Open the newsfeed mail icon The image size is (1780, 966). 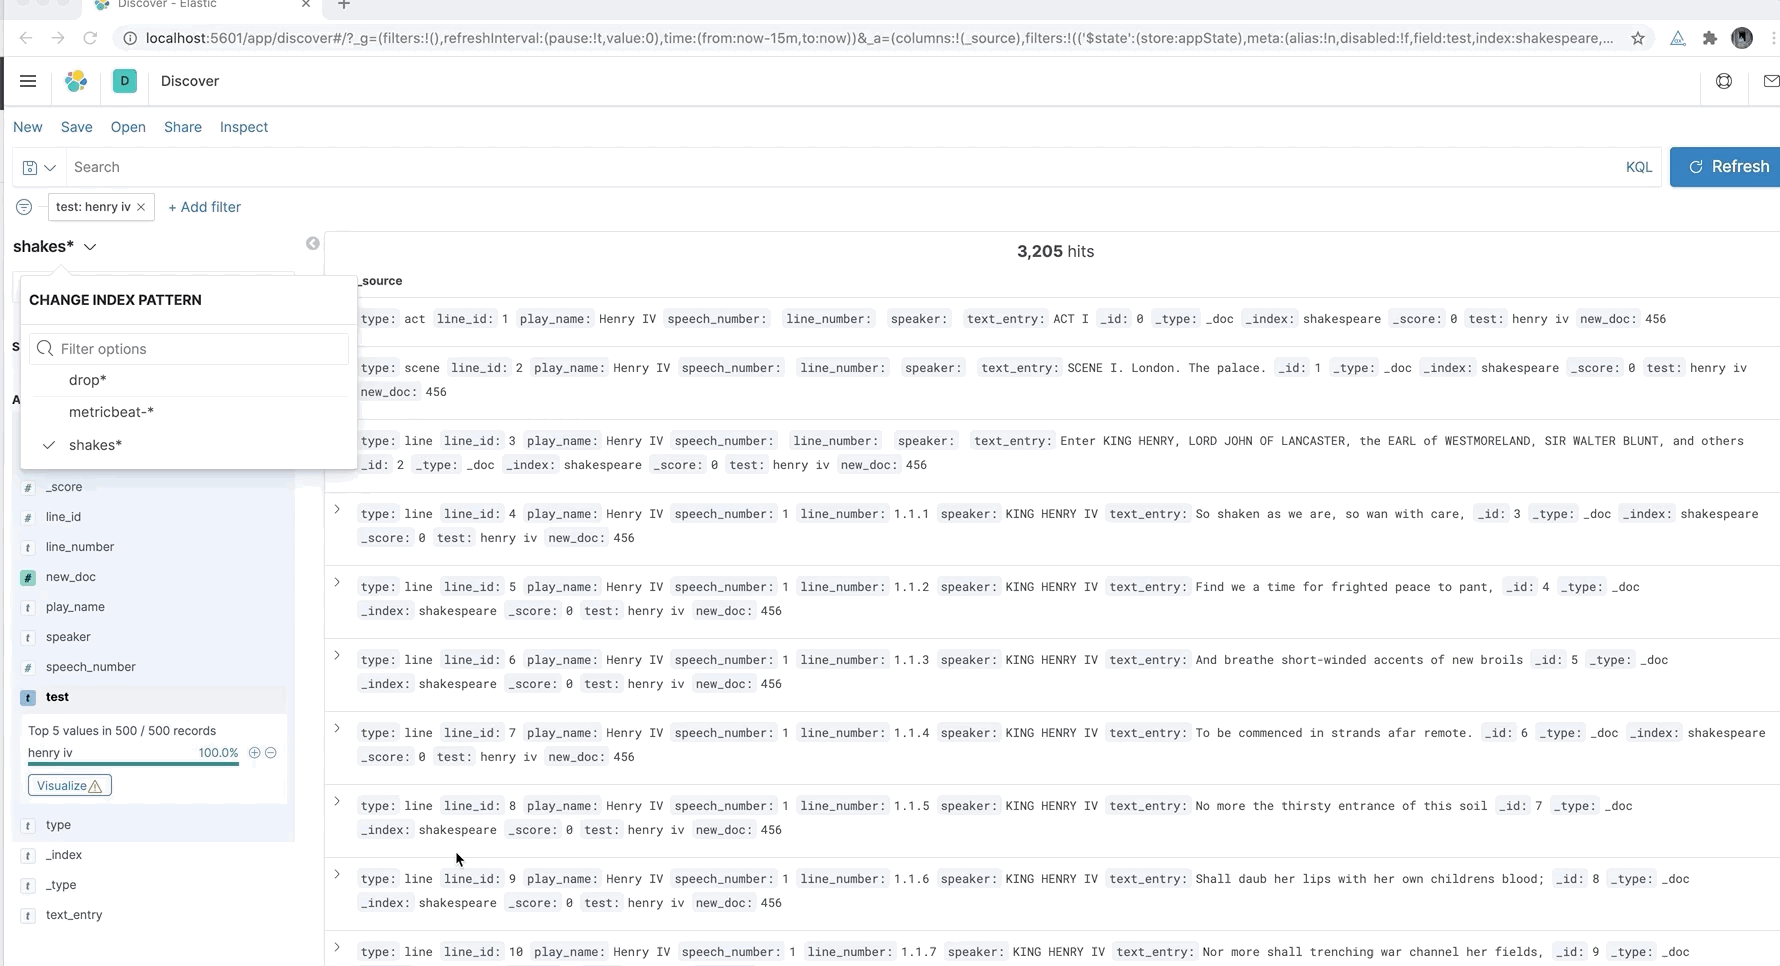pos(1771,81)
